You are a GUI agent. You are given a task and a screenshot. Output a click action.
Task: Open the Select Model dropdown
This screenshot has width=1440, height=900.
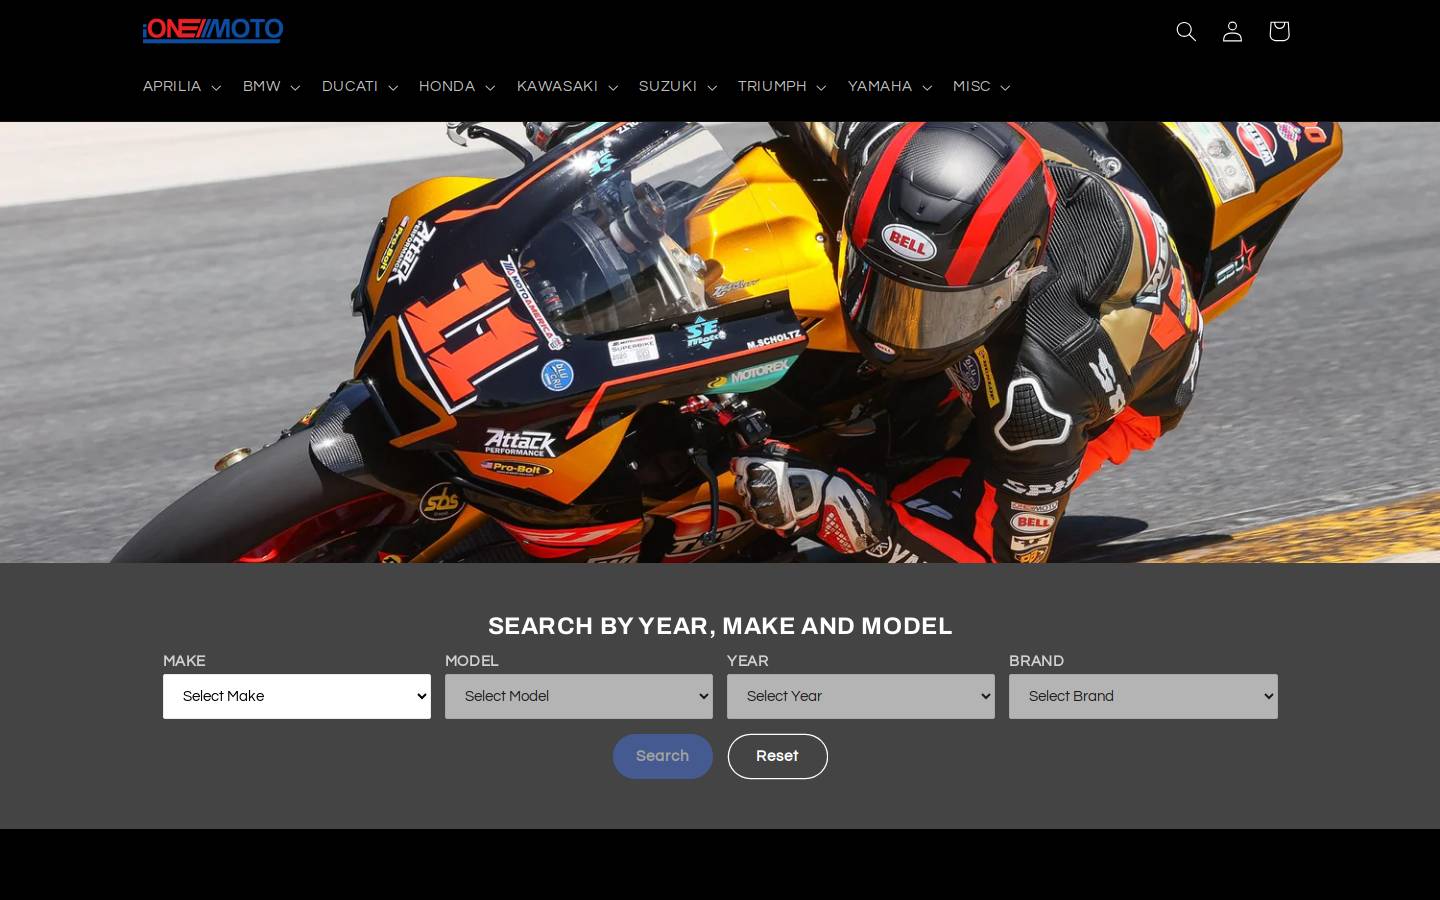click(579, 696)
